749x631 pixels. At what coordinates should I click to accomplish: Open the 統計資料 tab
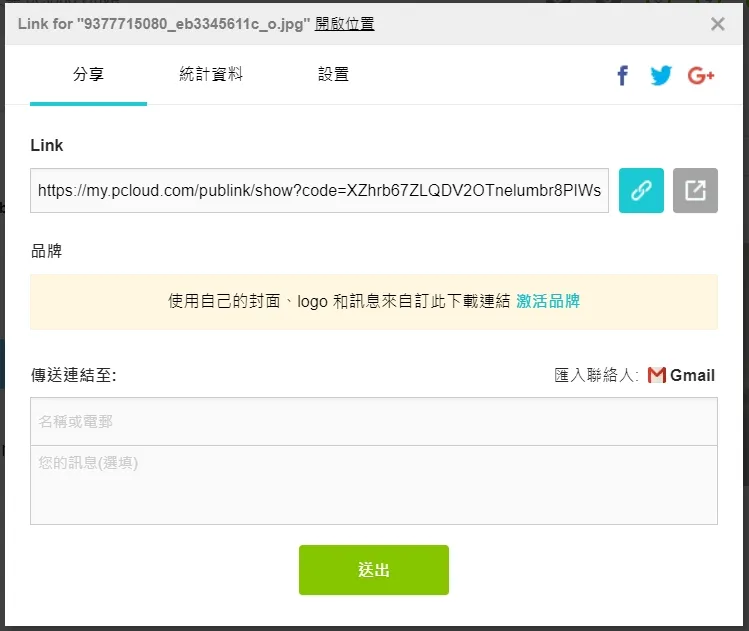211,75
